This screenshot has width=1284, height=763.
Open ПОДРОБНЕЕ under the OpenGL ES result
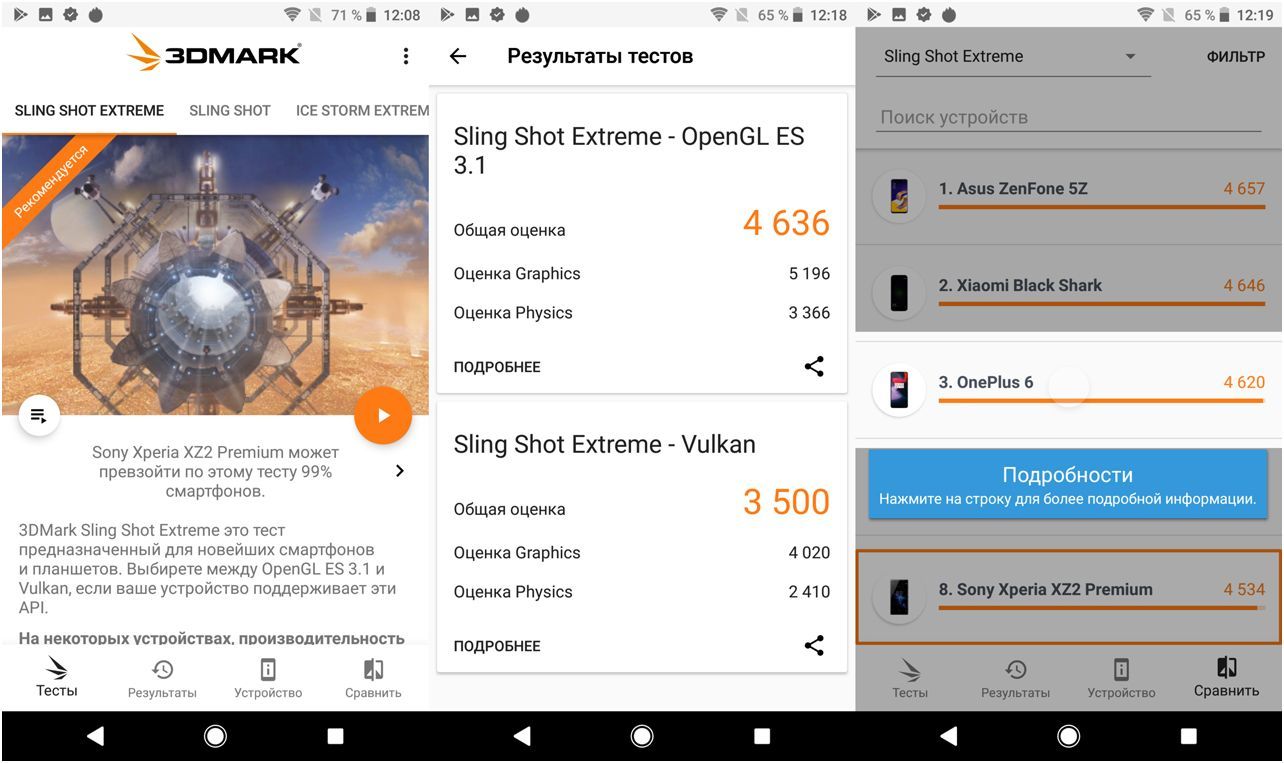pos(497,367)
